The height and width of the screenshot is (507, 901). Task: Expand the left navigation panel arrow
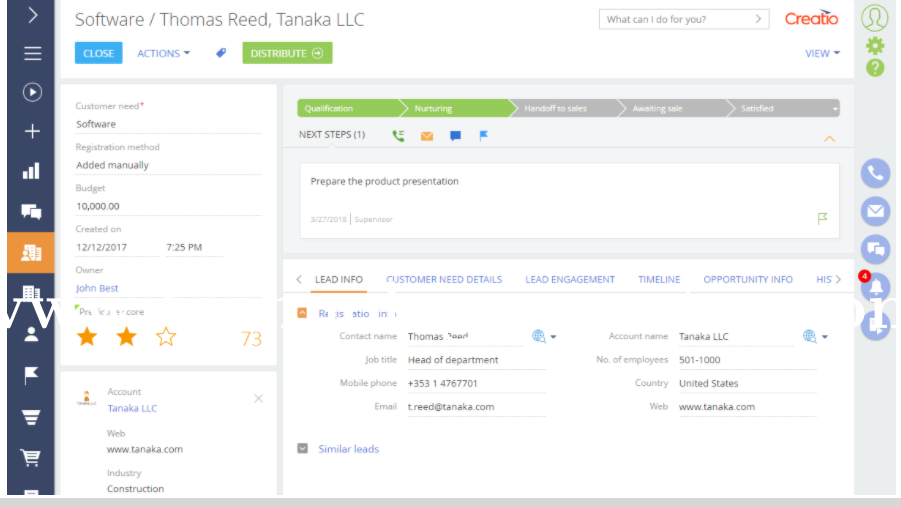pos(32,15)
